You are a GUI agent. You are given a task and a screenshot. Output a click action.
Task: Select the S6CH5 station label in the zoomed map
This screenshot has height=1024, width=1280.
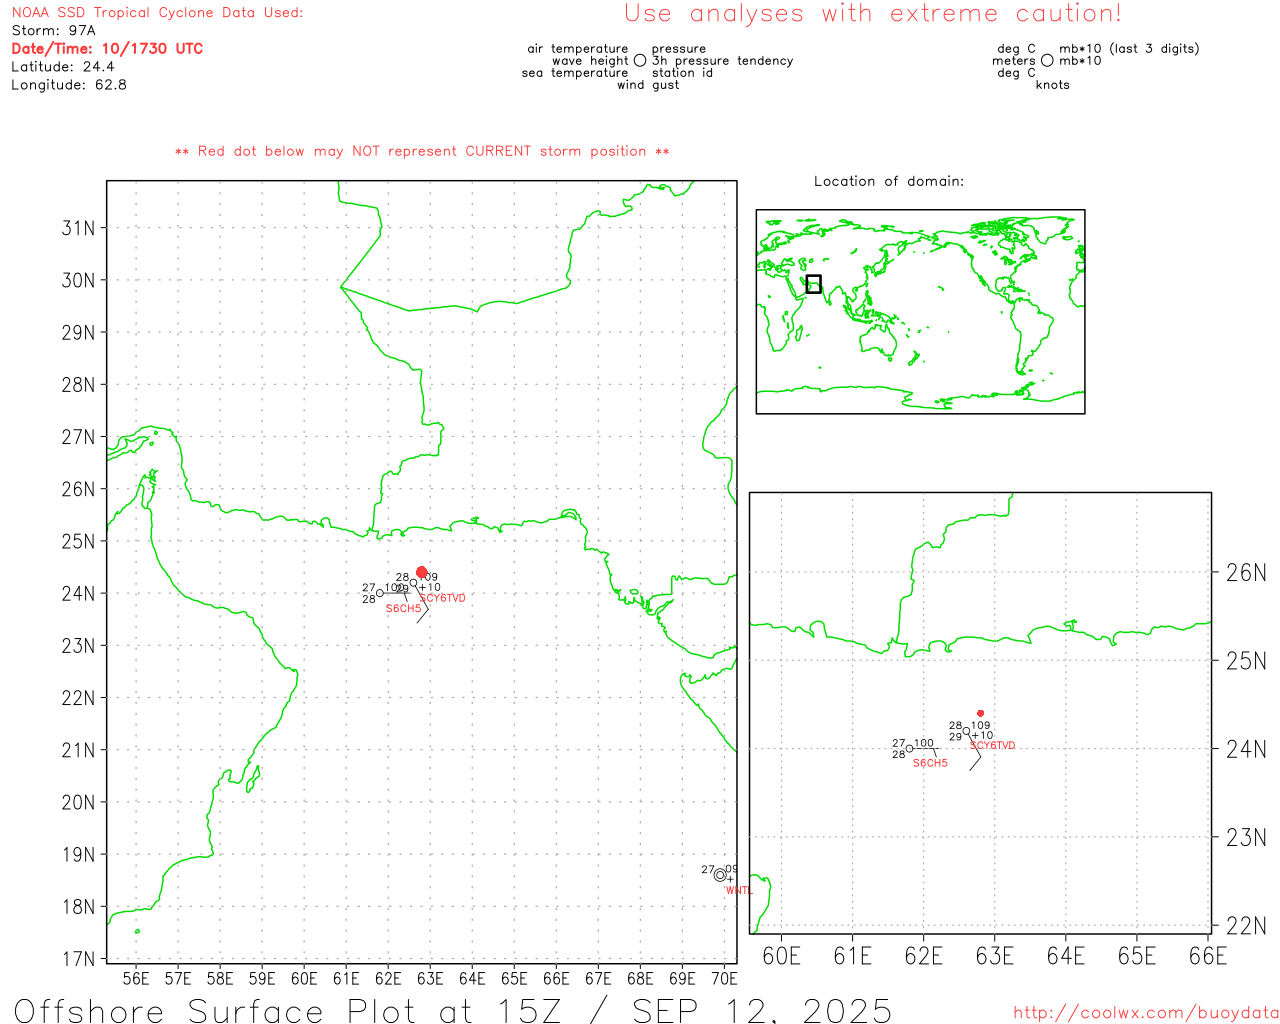coord(930,763)
